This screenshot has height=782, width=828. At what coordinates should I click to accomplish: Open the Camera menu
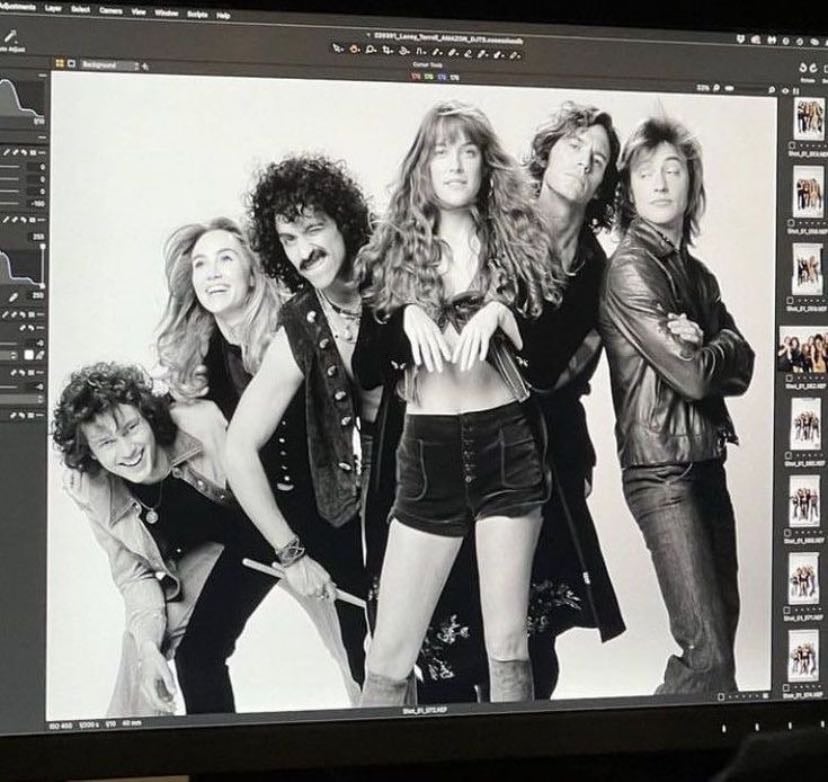(x=111, y=11)
